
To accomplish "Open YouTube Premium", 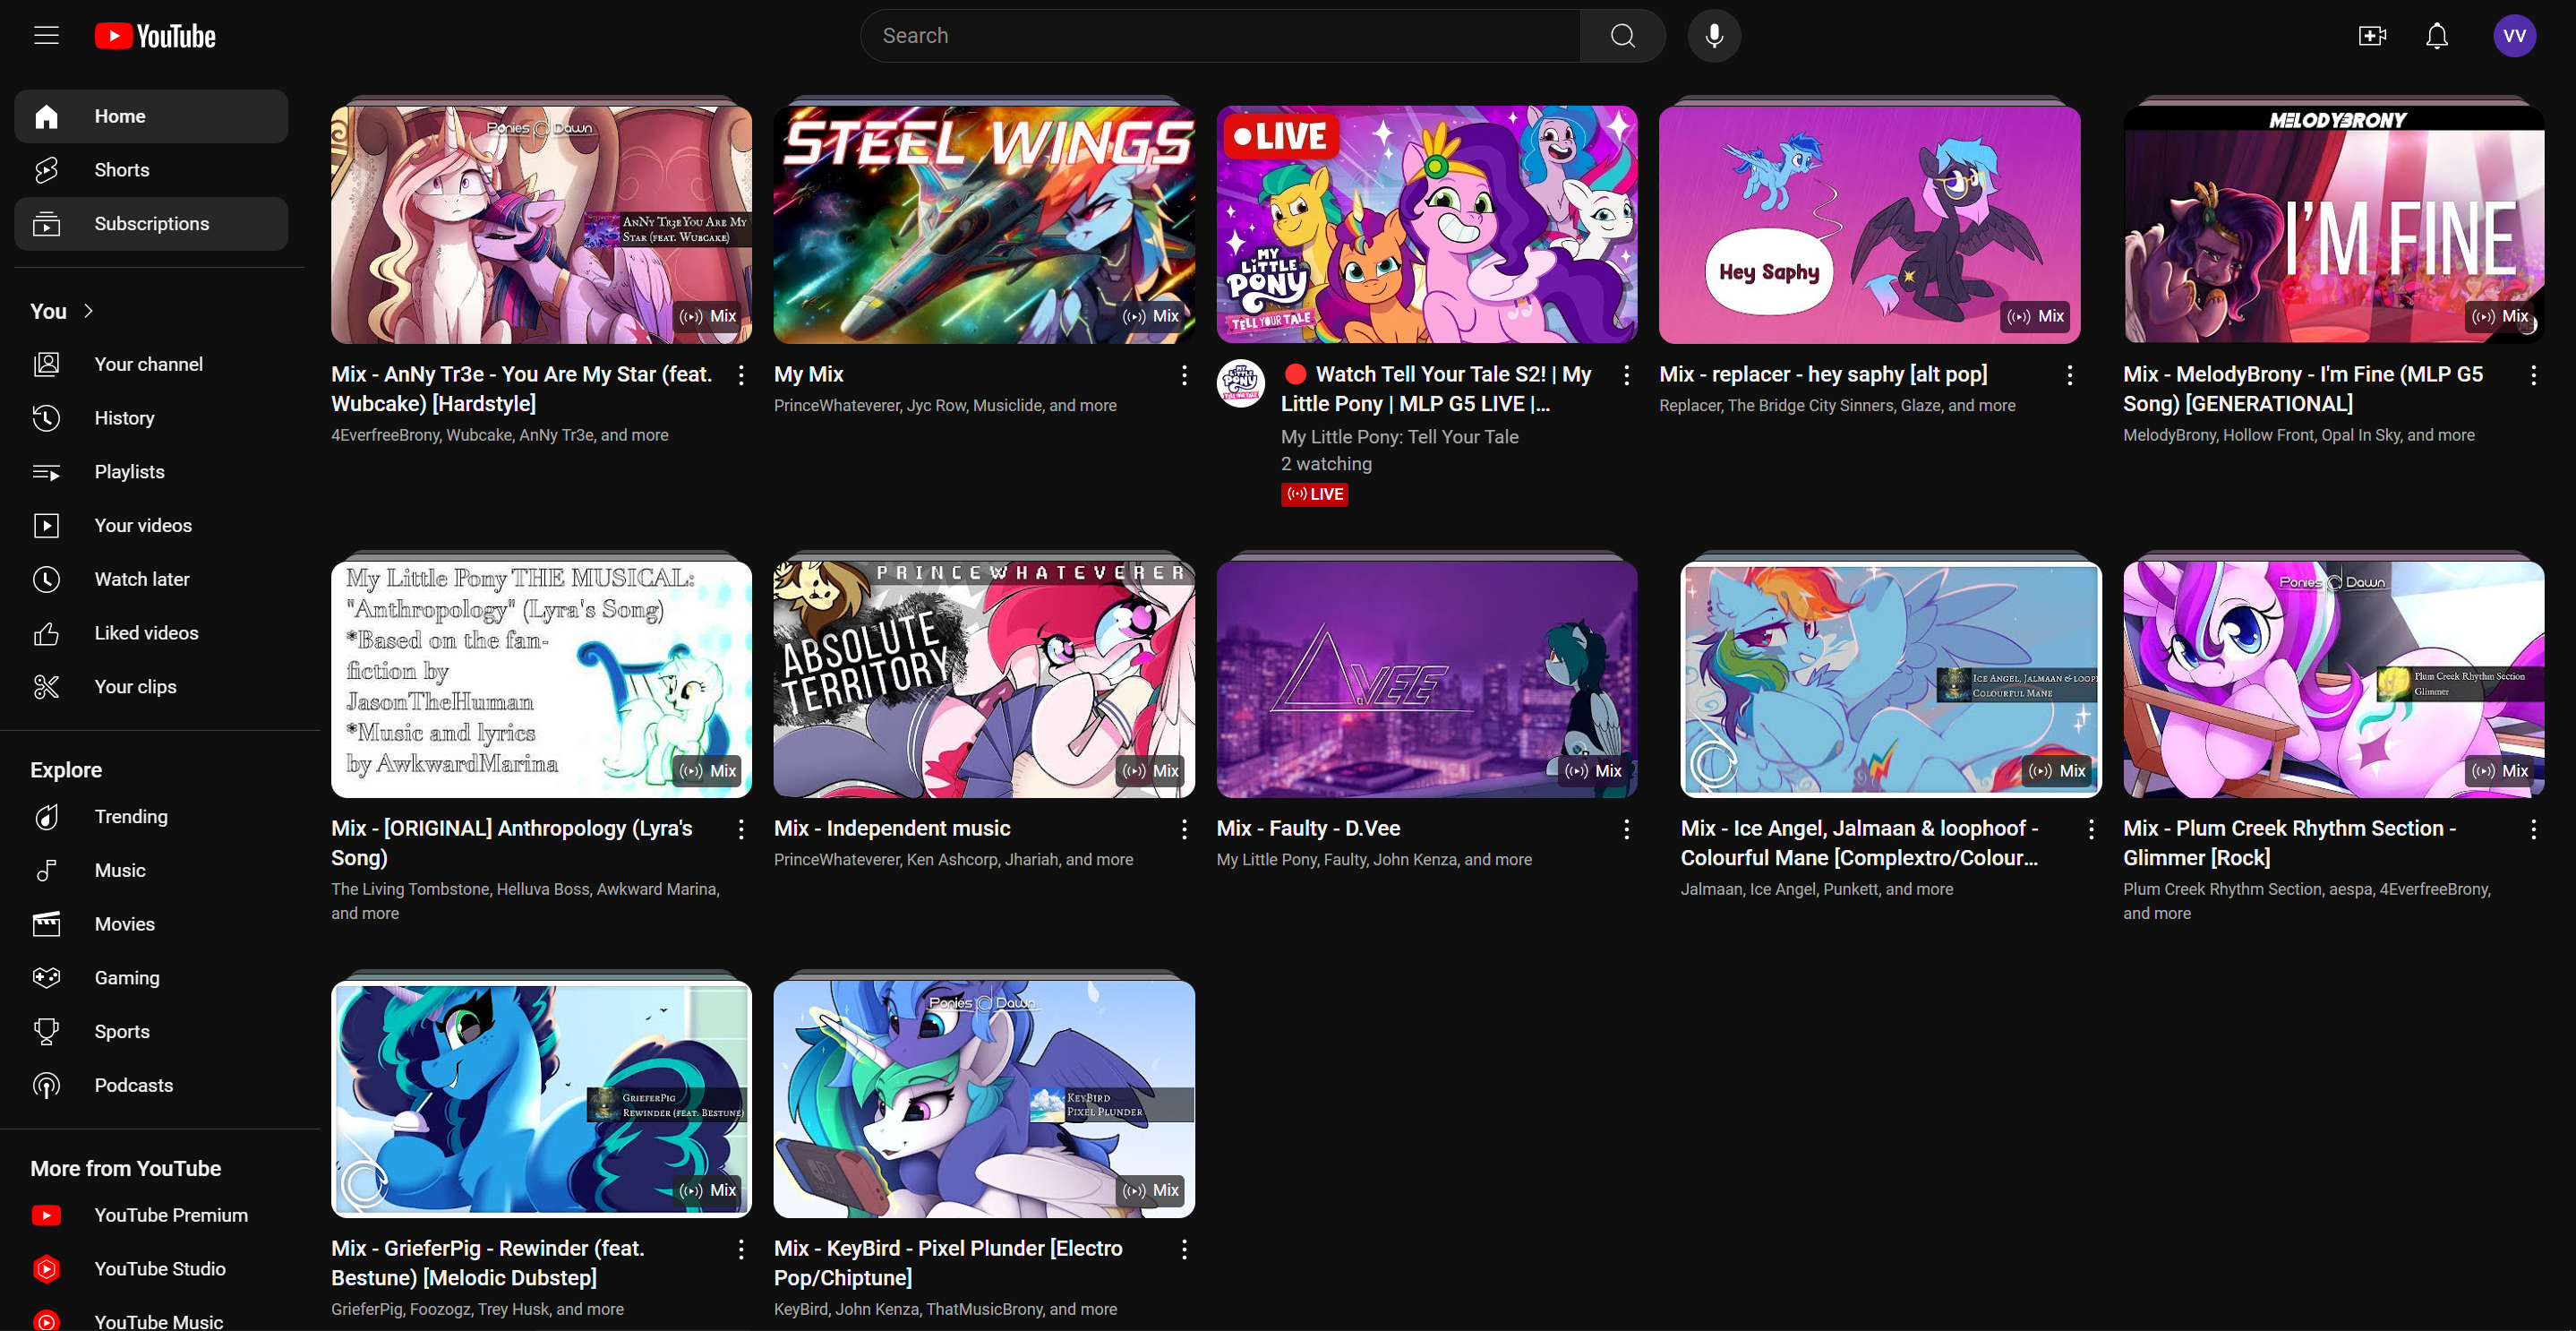I will tap(151, 1215).
